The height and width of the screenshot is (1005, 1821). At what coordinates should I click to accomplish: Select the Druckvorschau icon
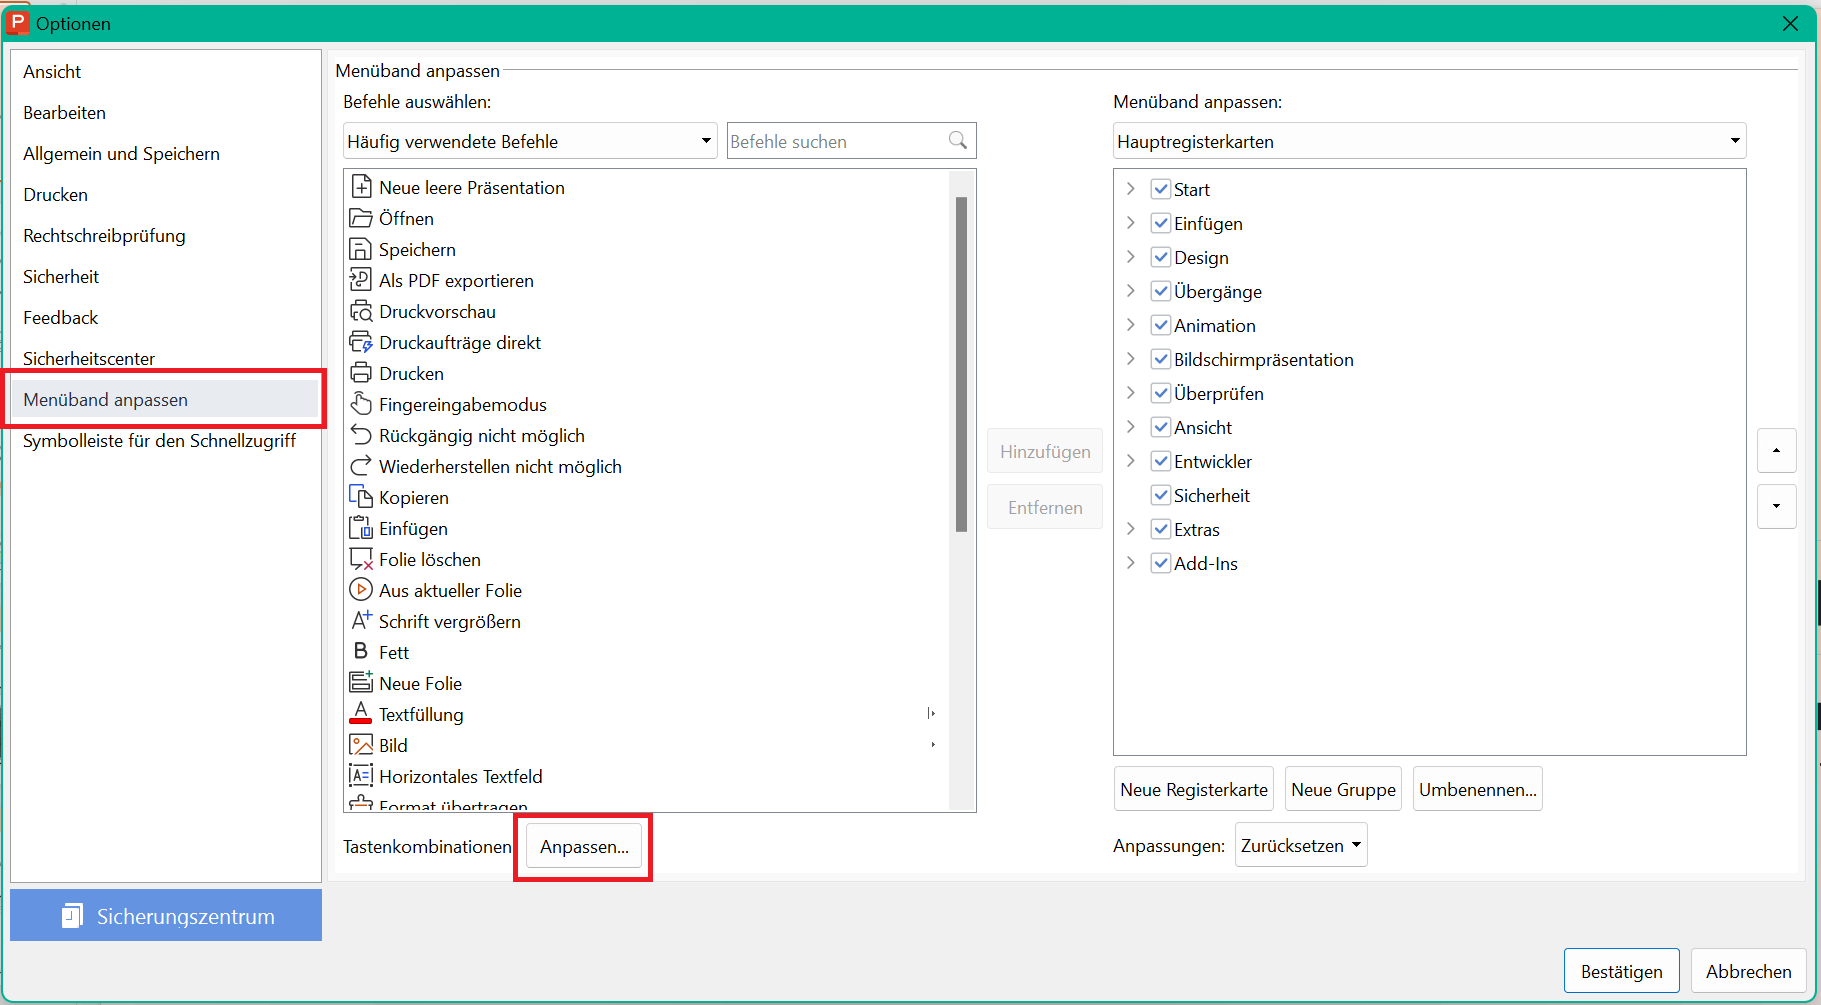coord(361,312)
